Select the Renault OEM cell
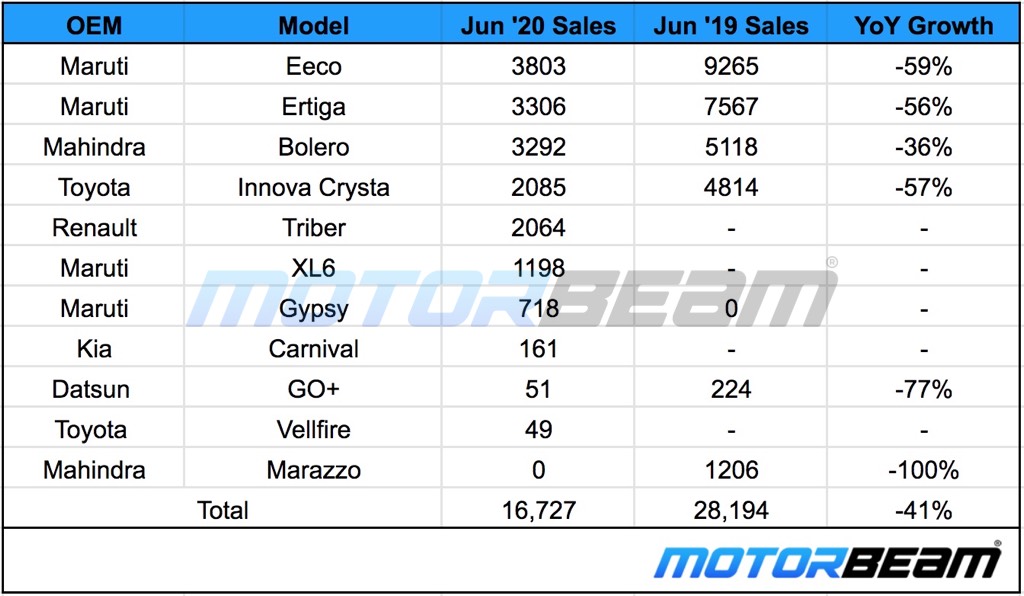The width and height of the screenshot is (1024, 596). [x=94, y=227]
